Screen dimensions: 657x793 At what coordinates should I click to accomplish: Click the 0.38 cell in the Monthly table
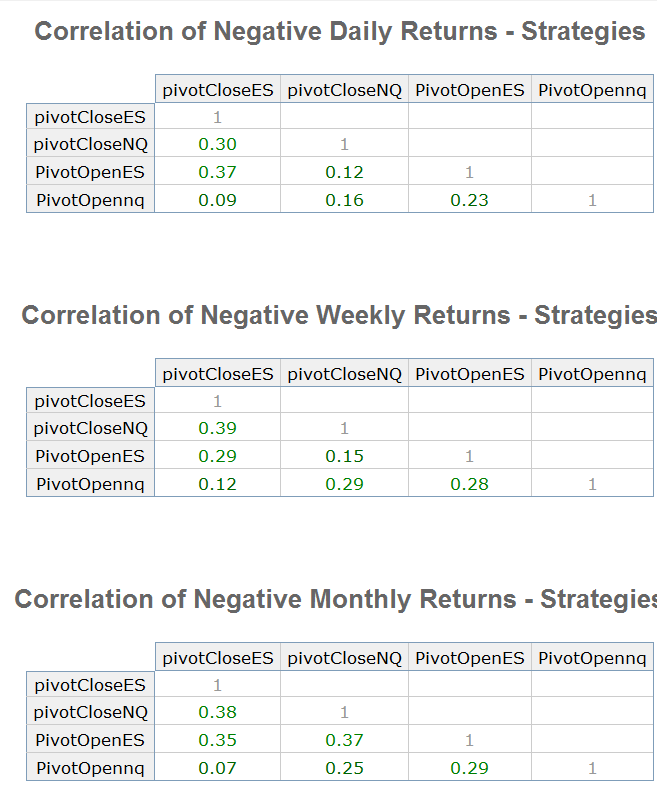click(217, 713)
